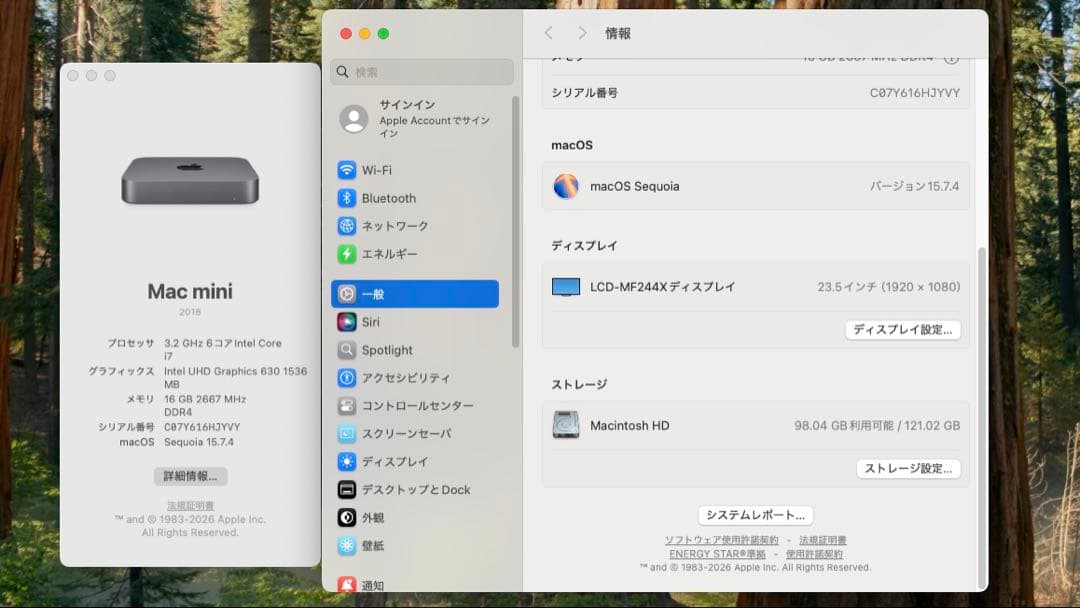The height and width of the screenshot is (608, 1080).
Task: Open ディスプレイ設定... button
Action: [903, 330]
